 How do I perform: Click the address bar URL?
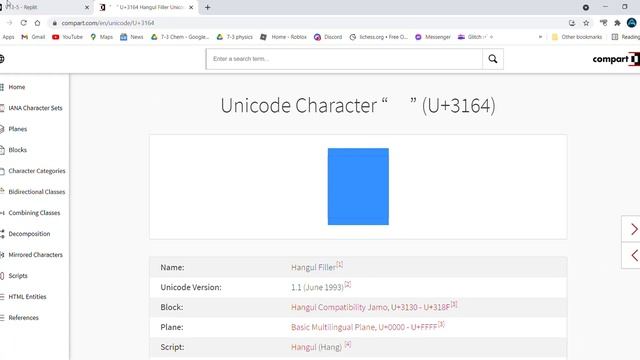tap(108, 23)
